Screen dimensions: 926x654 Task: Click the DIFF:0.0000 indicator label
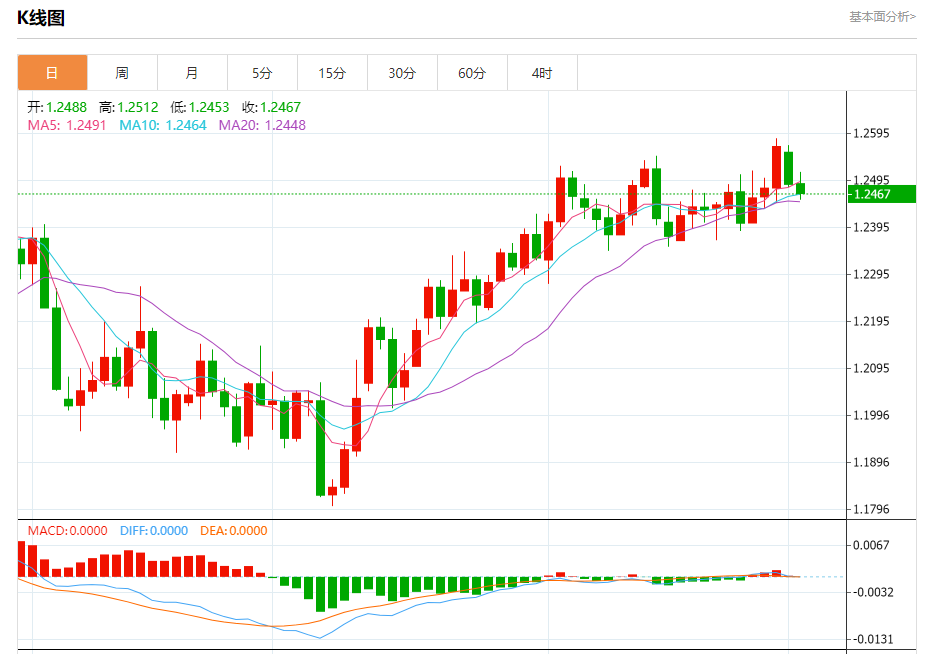(154, 531)
